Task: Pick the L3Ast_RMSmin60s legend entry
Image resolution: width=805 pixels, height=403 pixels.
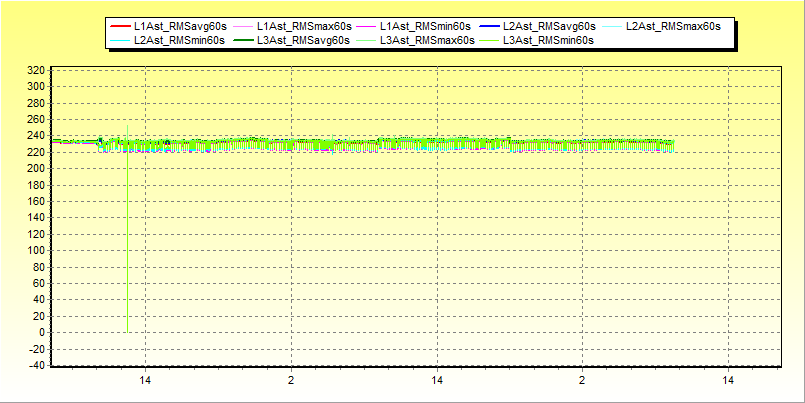Action: pyautogui.click(x=548, y=40)
